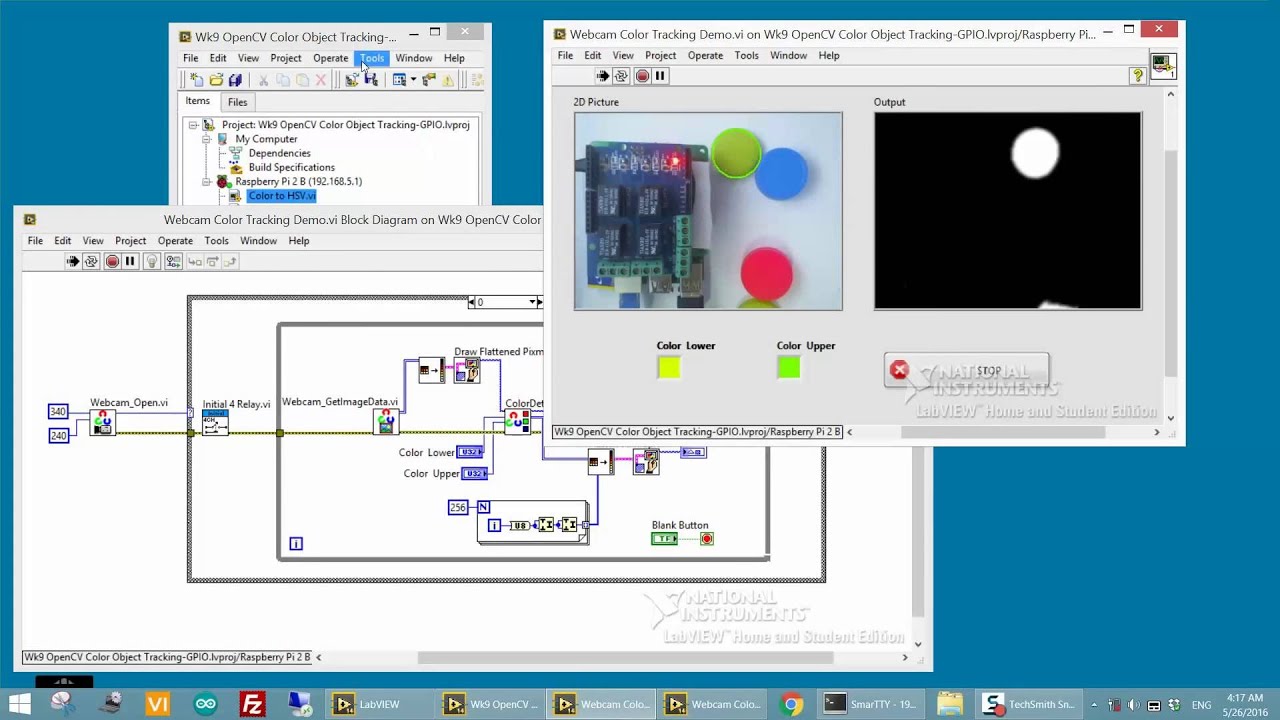The height and width of the screenshot is (720, 1280).
Task: Click previous case arrow on case structure
Action: (472, 302)
